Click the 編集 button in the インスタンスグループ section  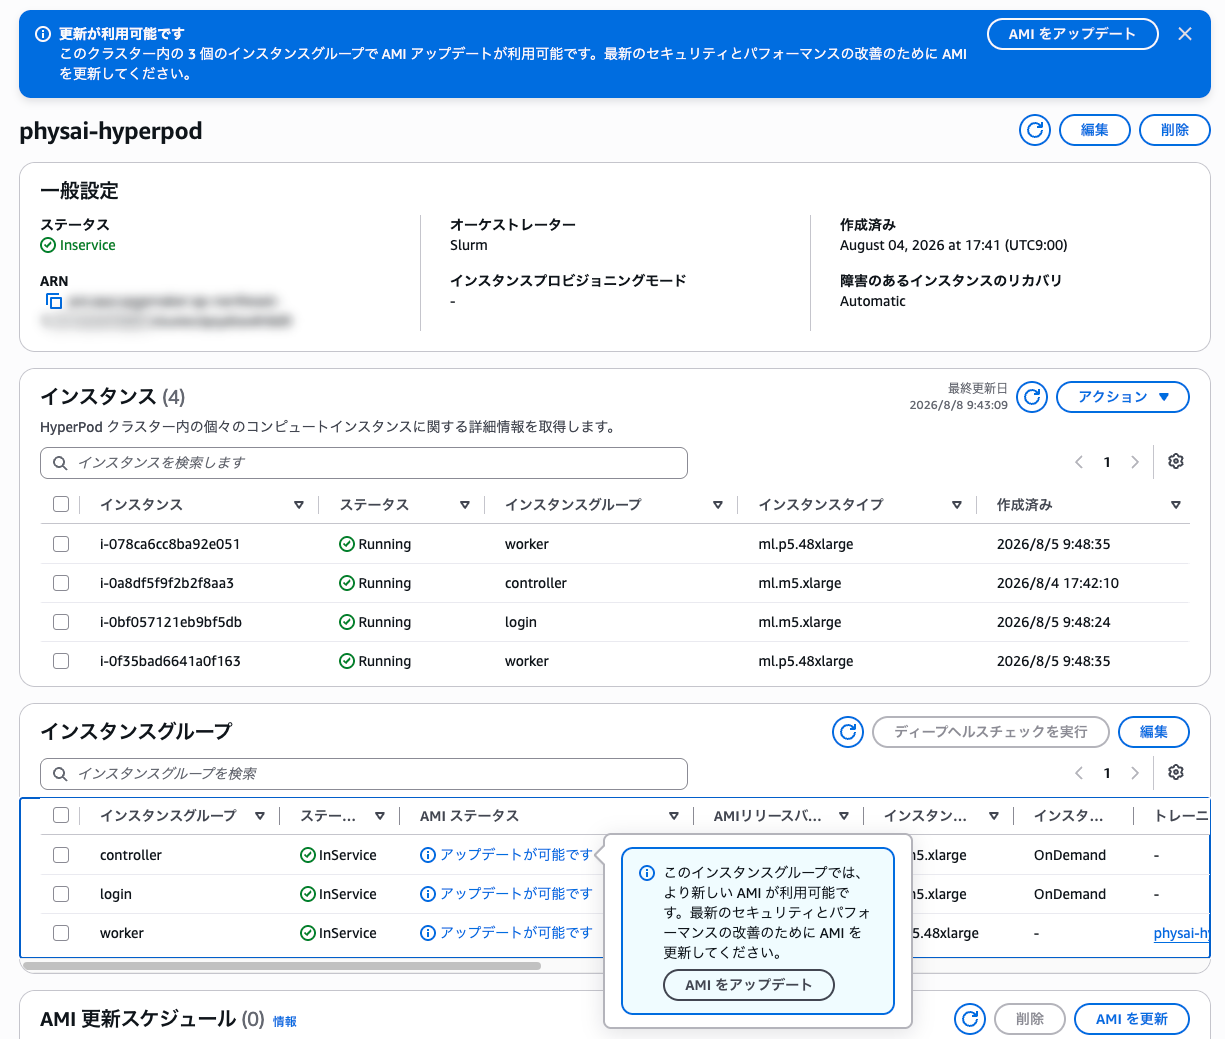point(1154,732)
